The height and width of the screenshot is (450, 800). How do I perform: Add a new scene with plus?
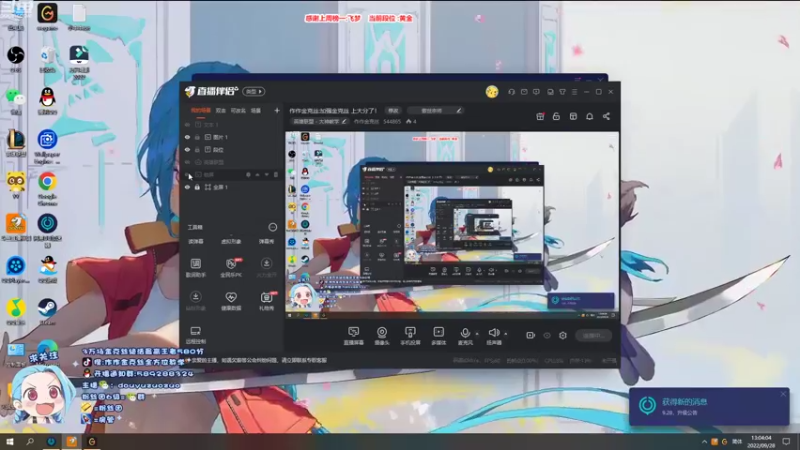pos(277,110)
